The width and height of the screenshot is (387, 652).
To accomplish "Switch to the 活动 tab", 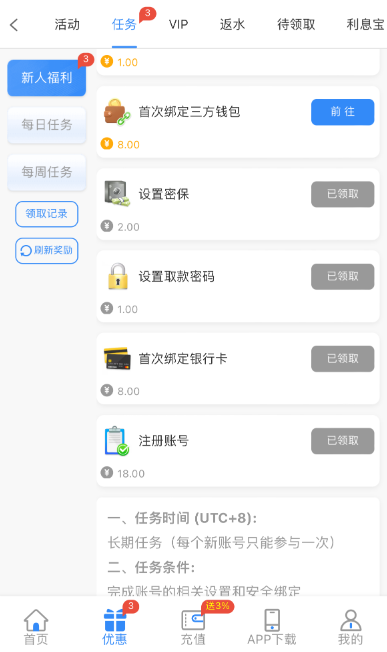I will [67, 25].
